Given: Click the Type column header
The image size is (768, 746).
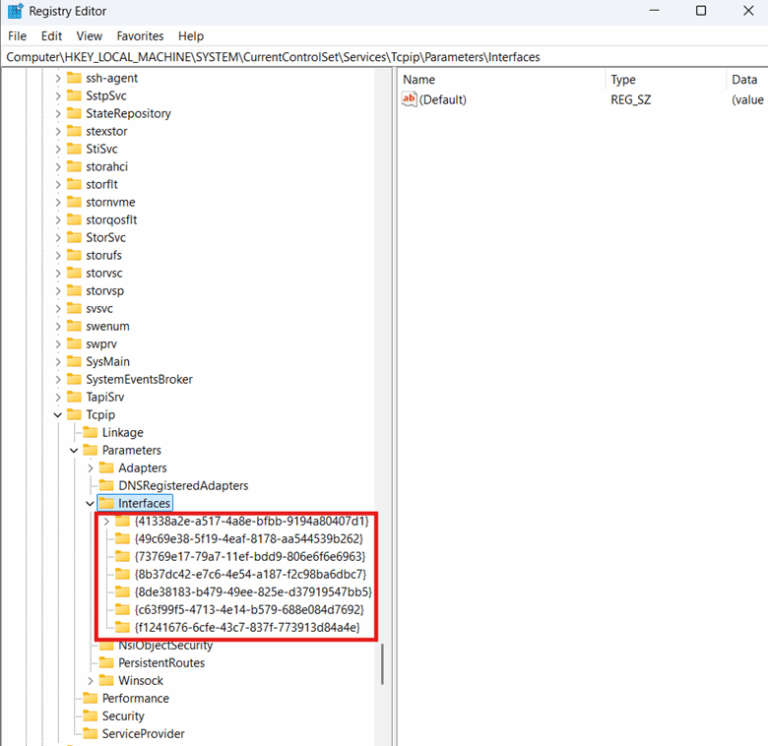Looking at the screenshot, I should click(666, 79).
